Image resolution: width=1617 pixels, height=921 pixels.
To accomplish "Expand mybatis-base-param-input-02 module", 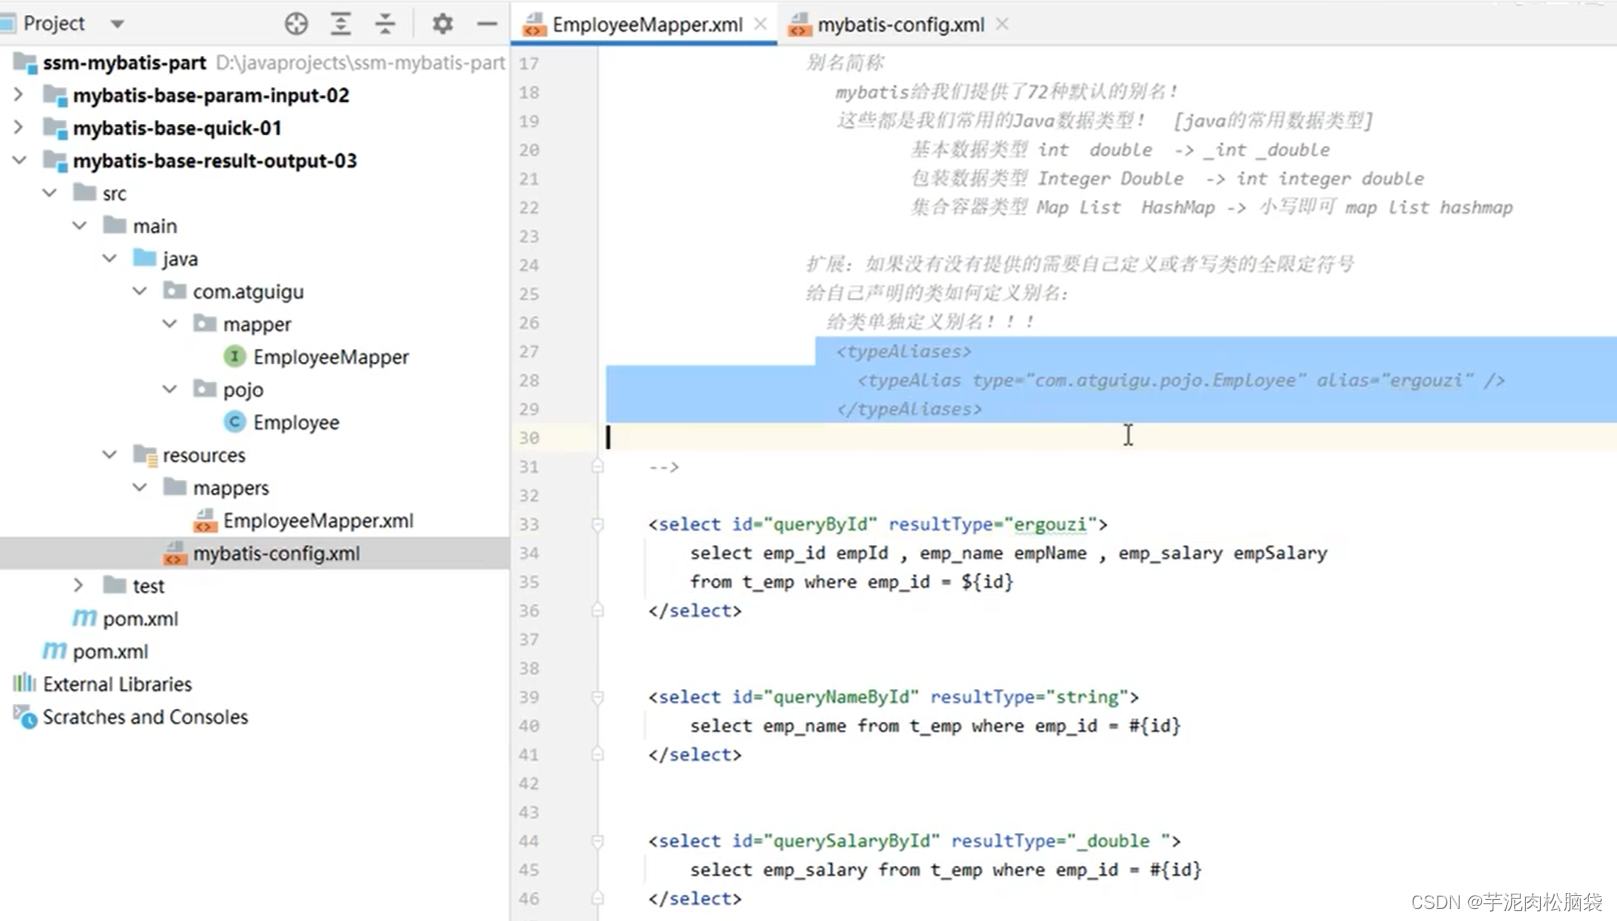I will click(x=18, y=95).
